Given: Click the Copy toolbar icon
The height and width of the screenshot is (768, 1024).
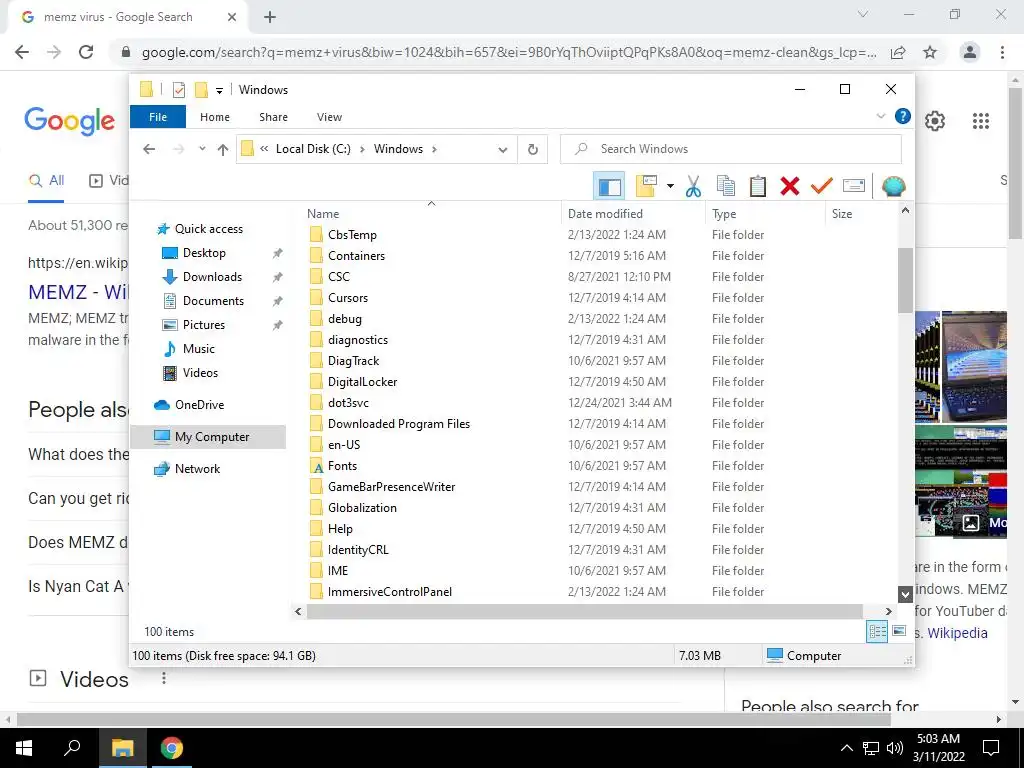Looking at the screenshot, I should point(726,186).
